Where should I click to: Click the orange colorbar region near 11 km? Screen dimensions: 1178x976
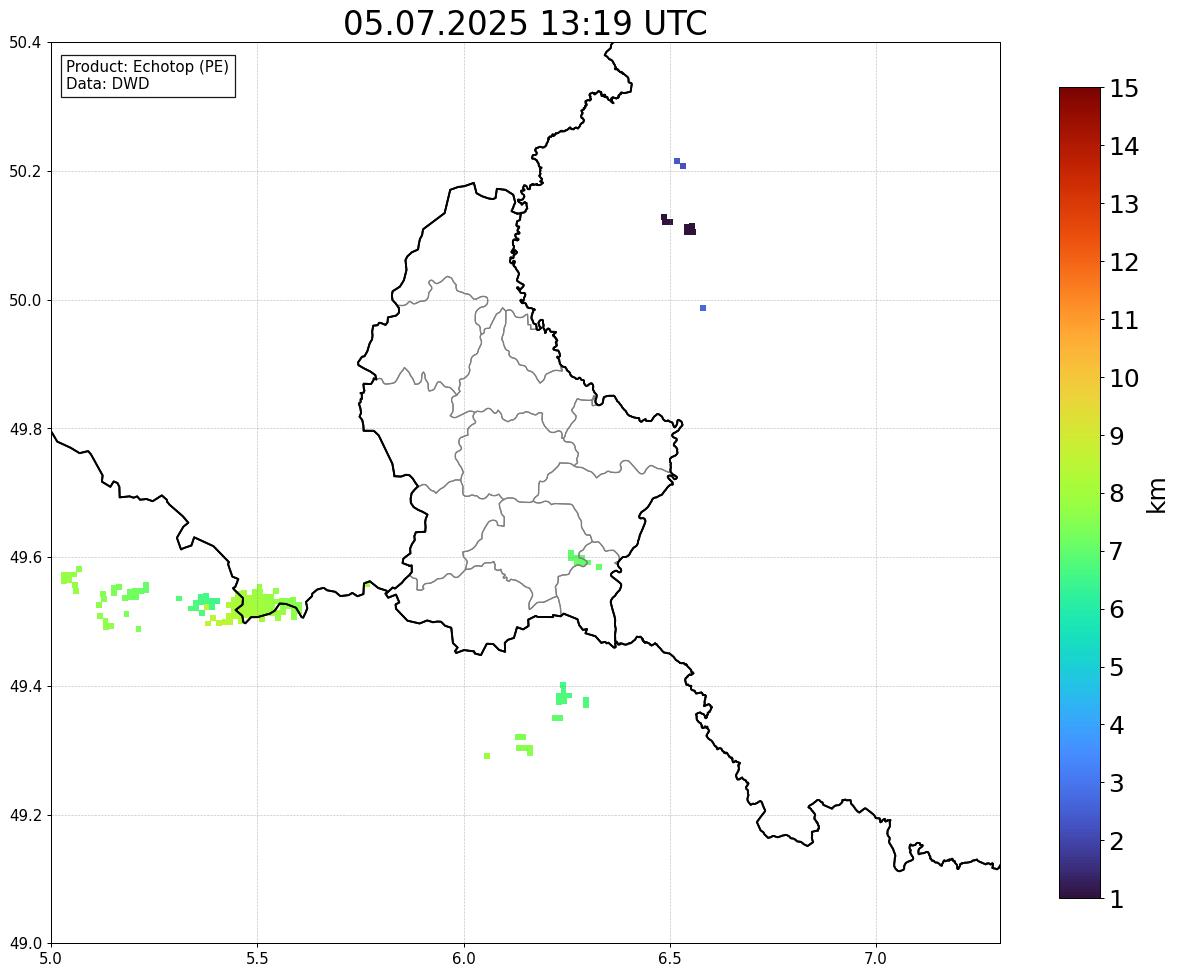pos(1080,320)
